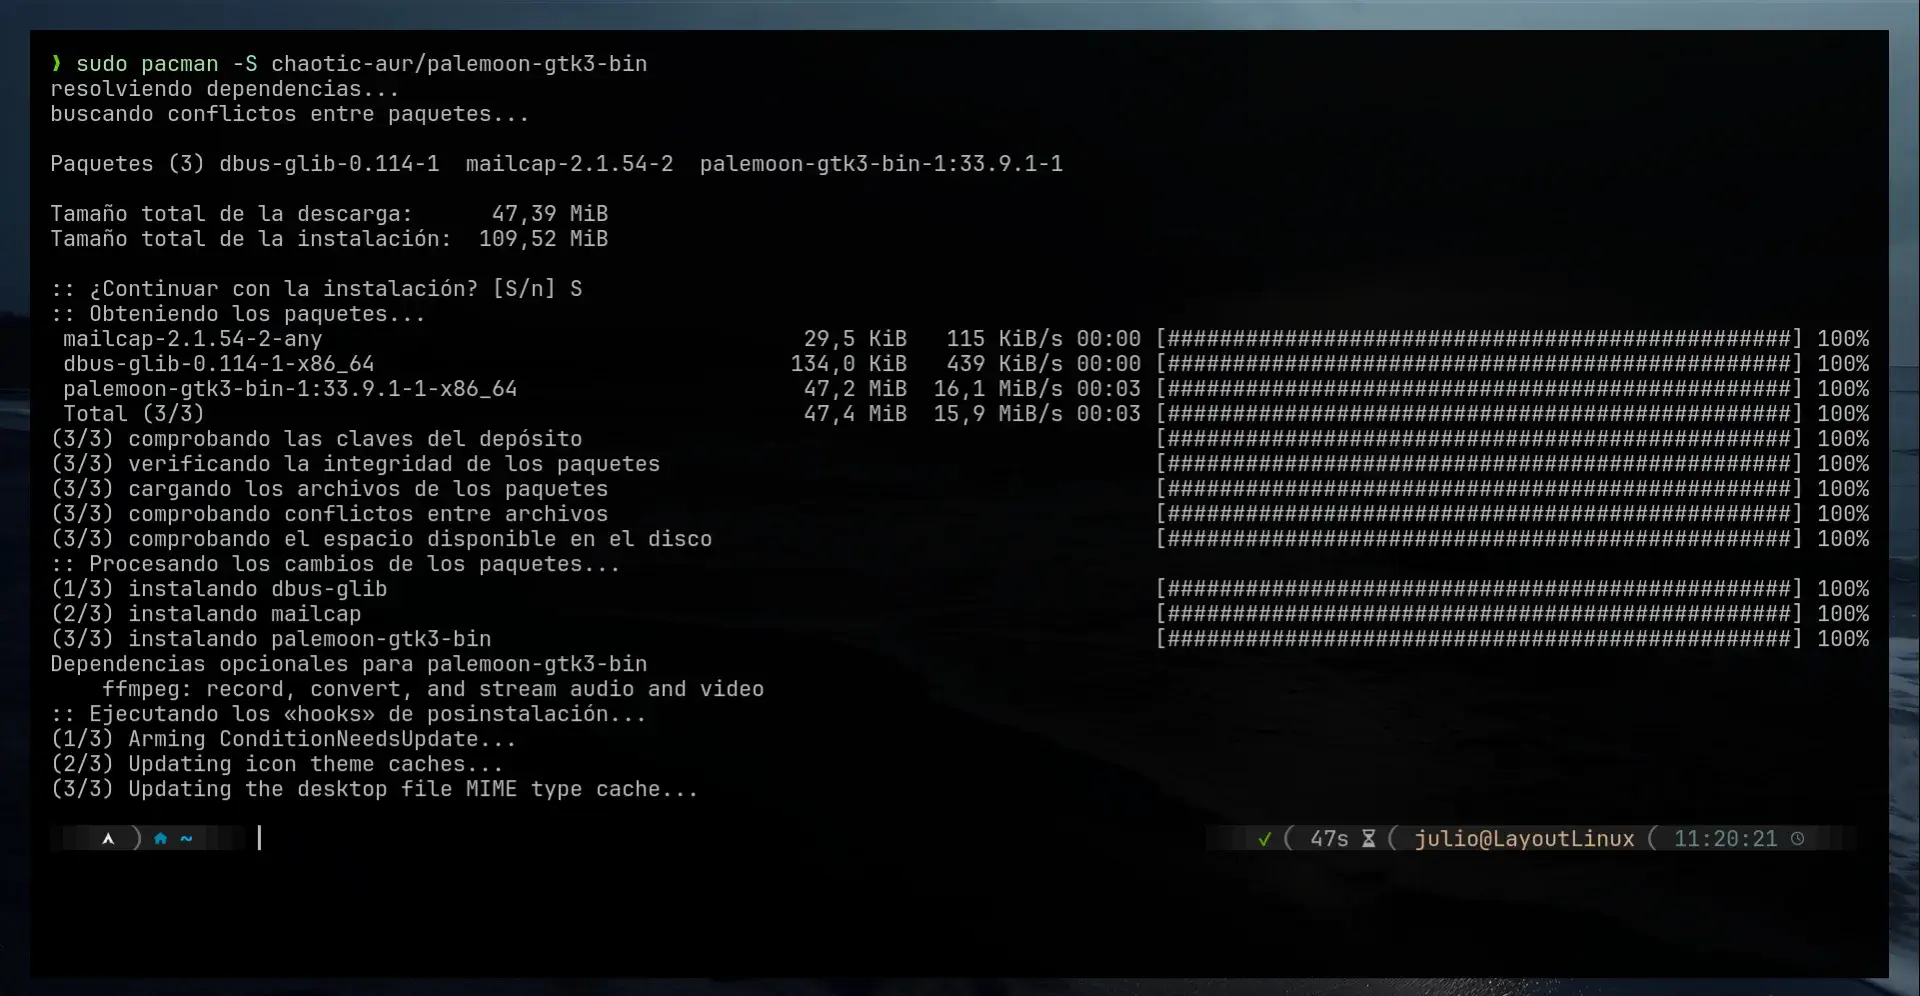Click the blue home folder icon in prompt
The width and height of the screenshot is (1920, 996).
(x=160, y=838)
